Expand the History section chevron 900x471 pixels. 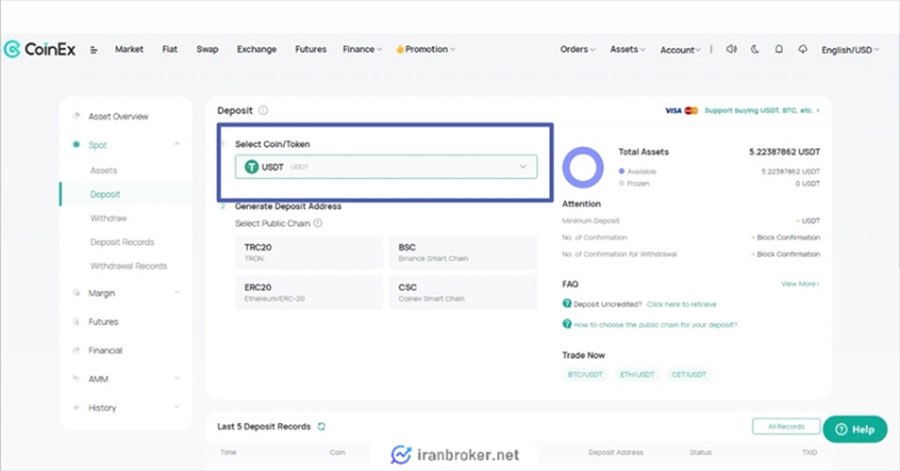click(177, 407)
